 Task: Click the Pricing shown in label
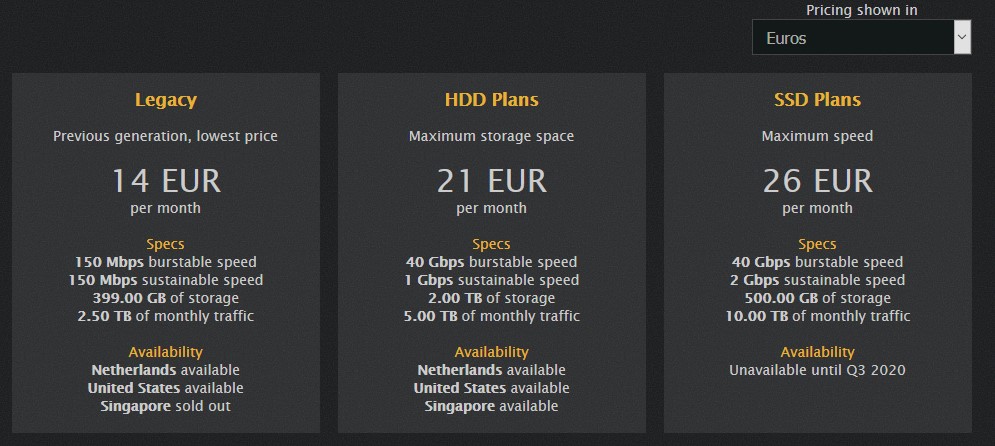tap(862, 10)
